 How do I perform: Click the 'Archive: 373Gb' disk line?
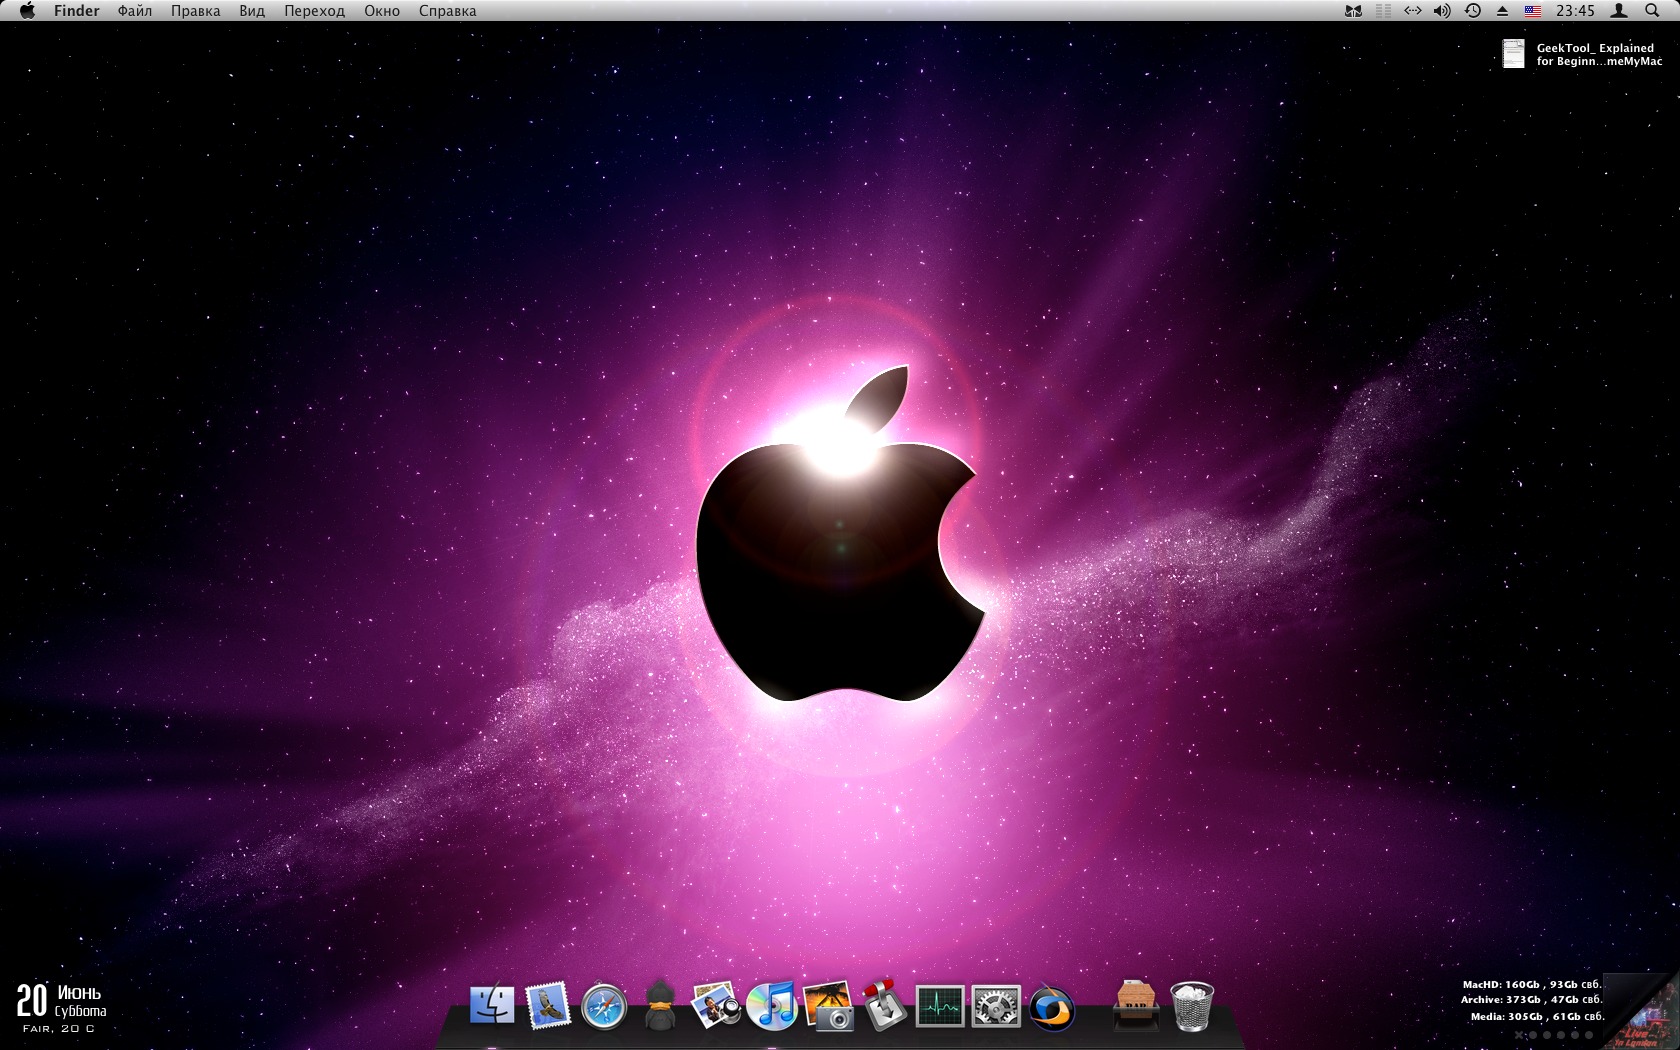[1532, 999]
